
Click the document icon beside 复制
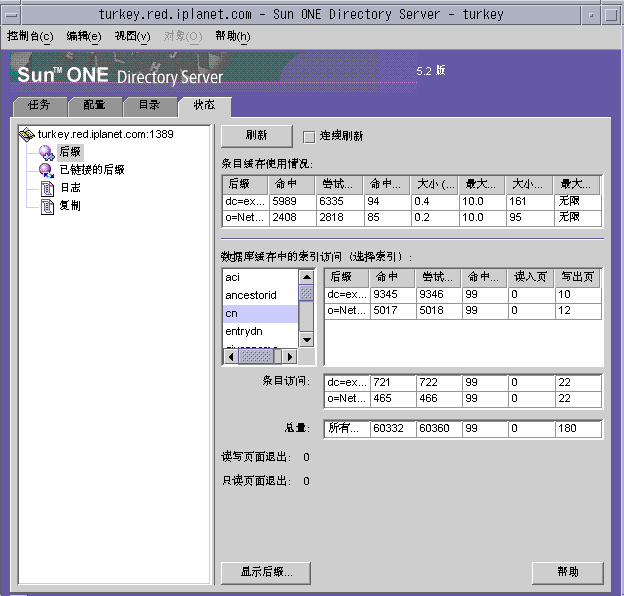point(47,206)
